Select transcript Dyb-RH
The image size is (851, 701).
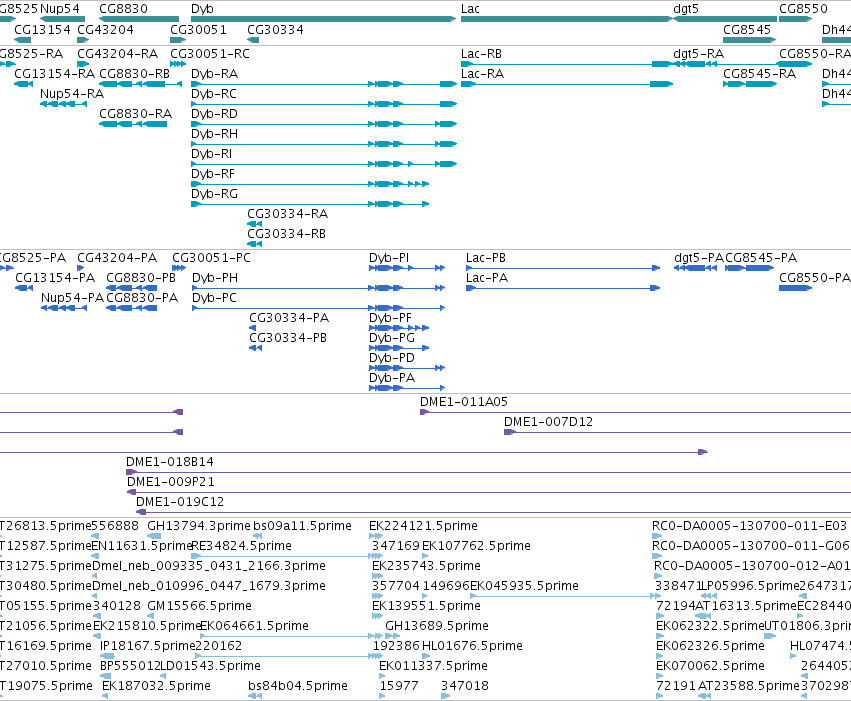pyautogui.click(x=214, y=134)
